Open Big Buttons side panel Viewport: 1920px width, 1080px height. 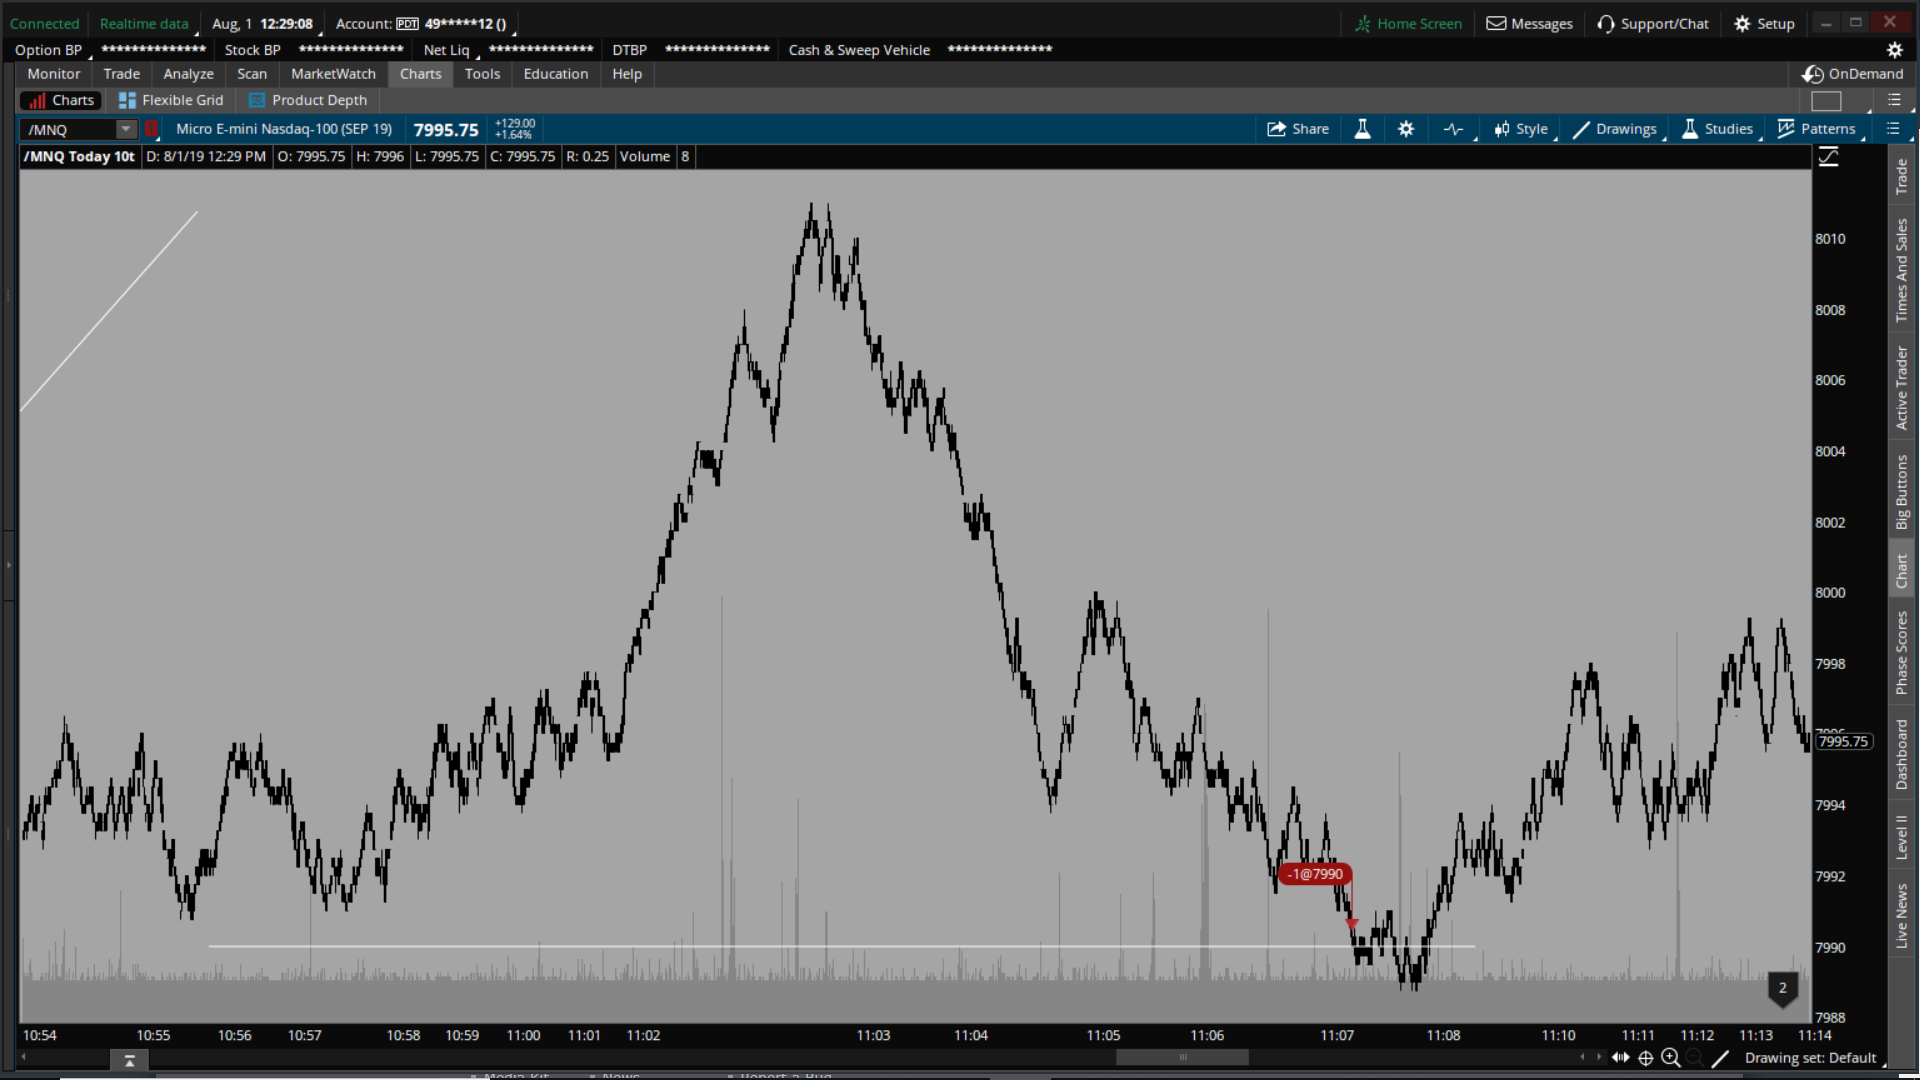coord(1901,492)
